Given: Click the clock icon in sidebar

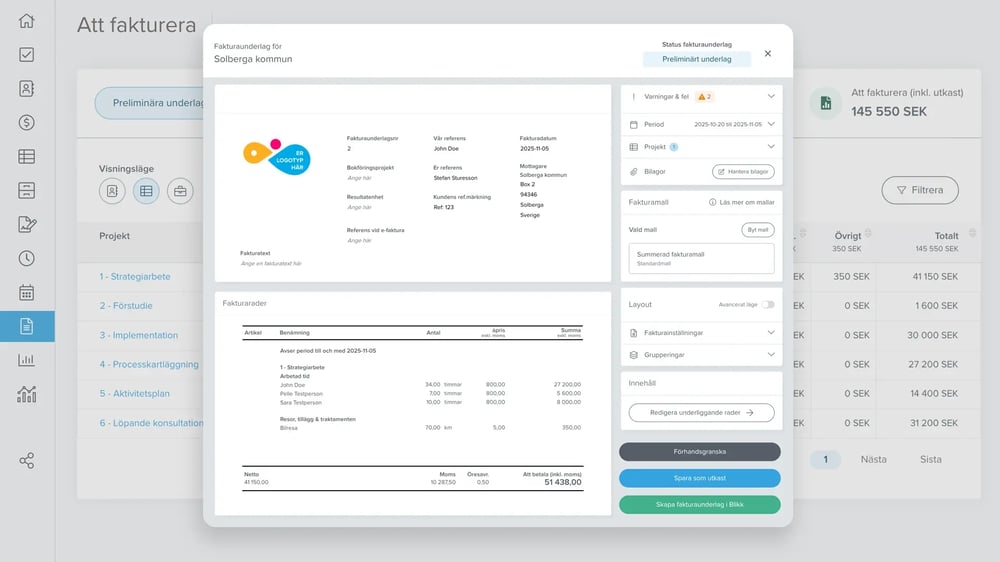Looking at the screenshot, I should [27, 258].
